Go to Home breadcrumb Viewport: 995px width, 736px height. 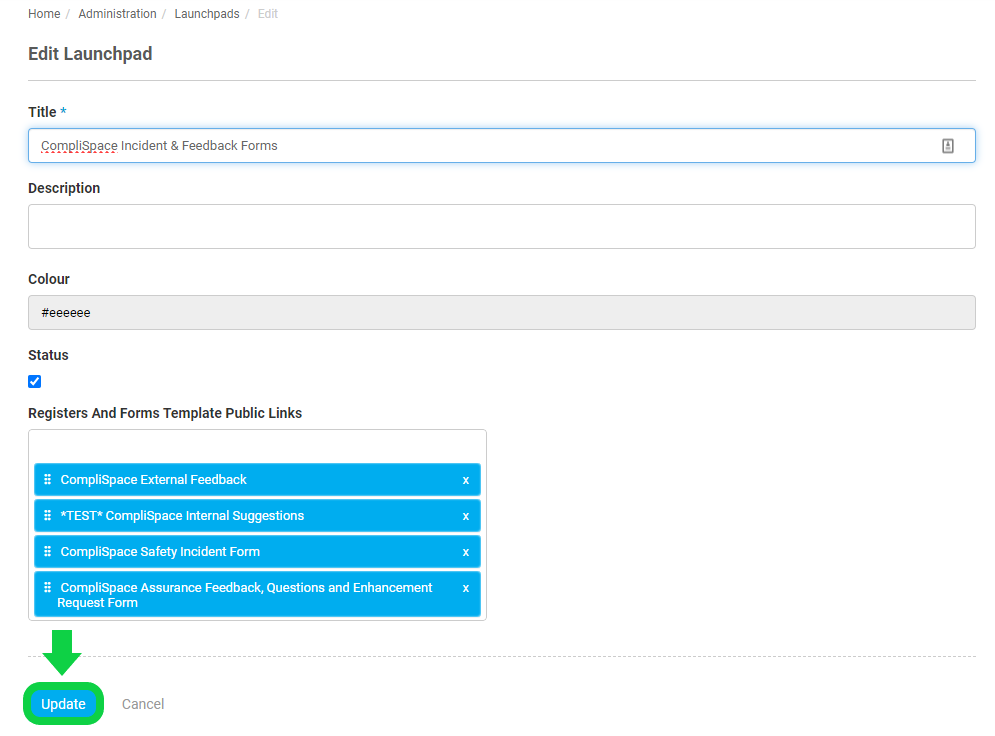[x=44, y=14]
